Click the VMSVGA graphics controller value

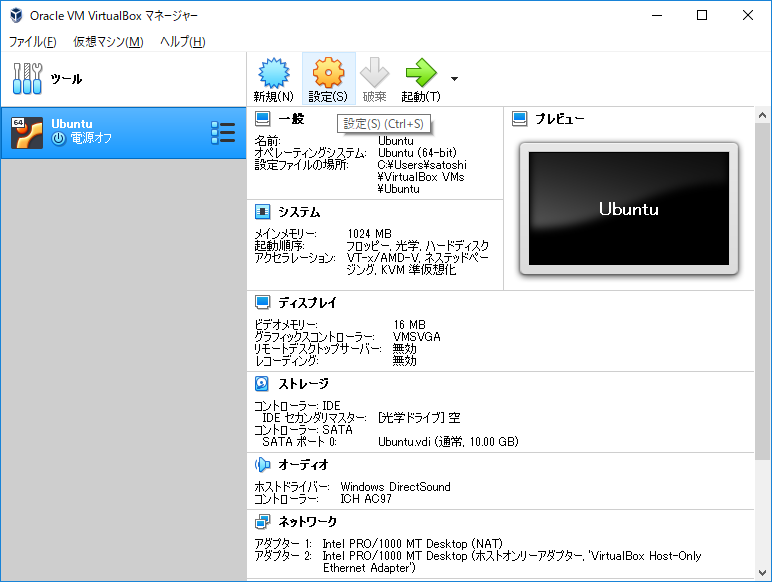(417, 337)
